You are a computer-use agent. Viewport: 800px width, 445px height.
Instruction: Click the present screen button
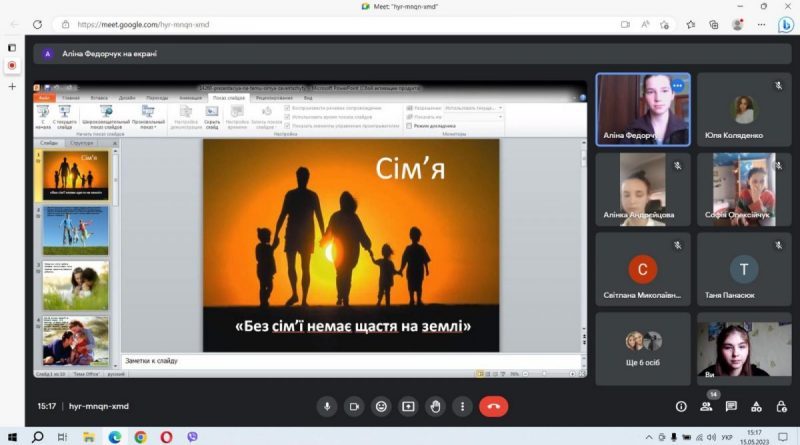(408, 407)
